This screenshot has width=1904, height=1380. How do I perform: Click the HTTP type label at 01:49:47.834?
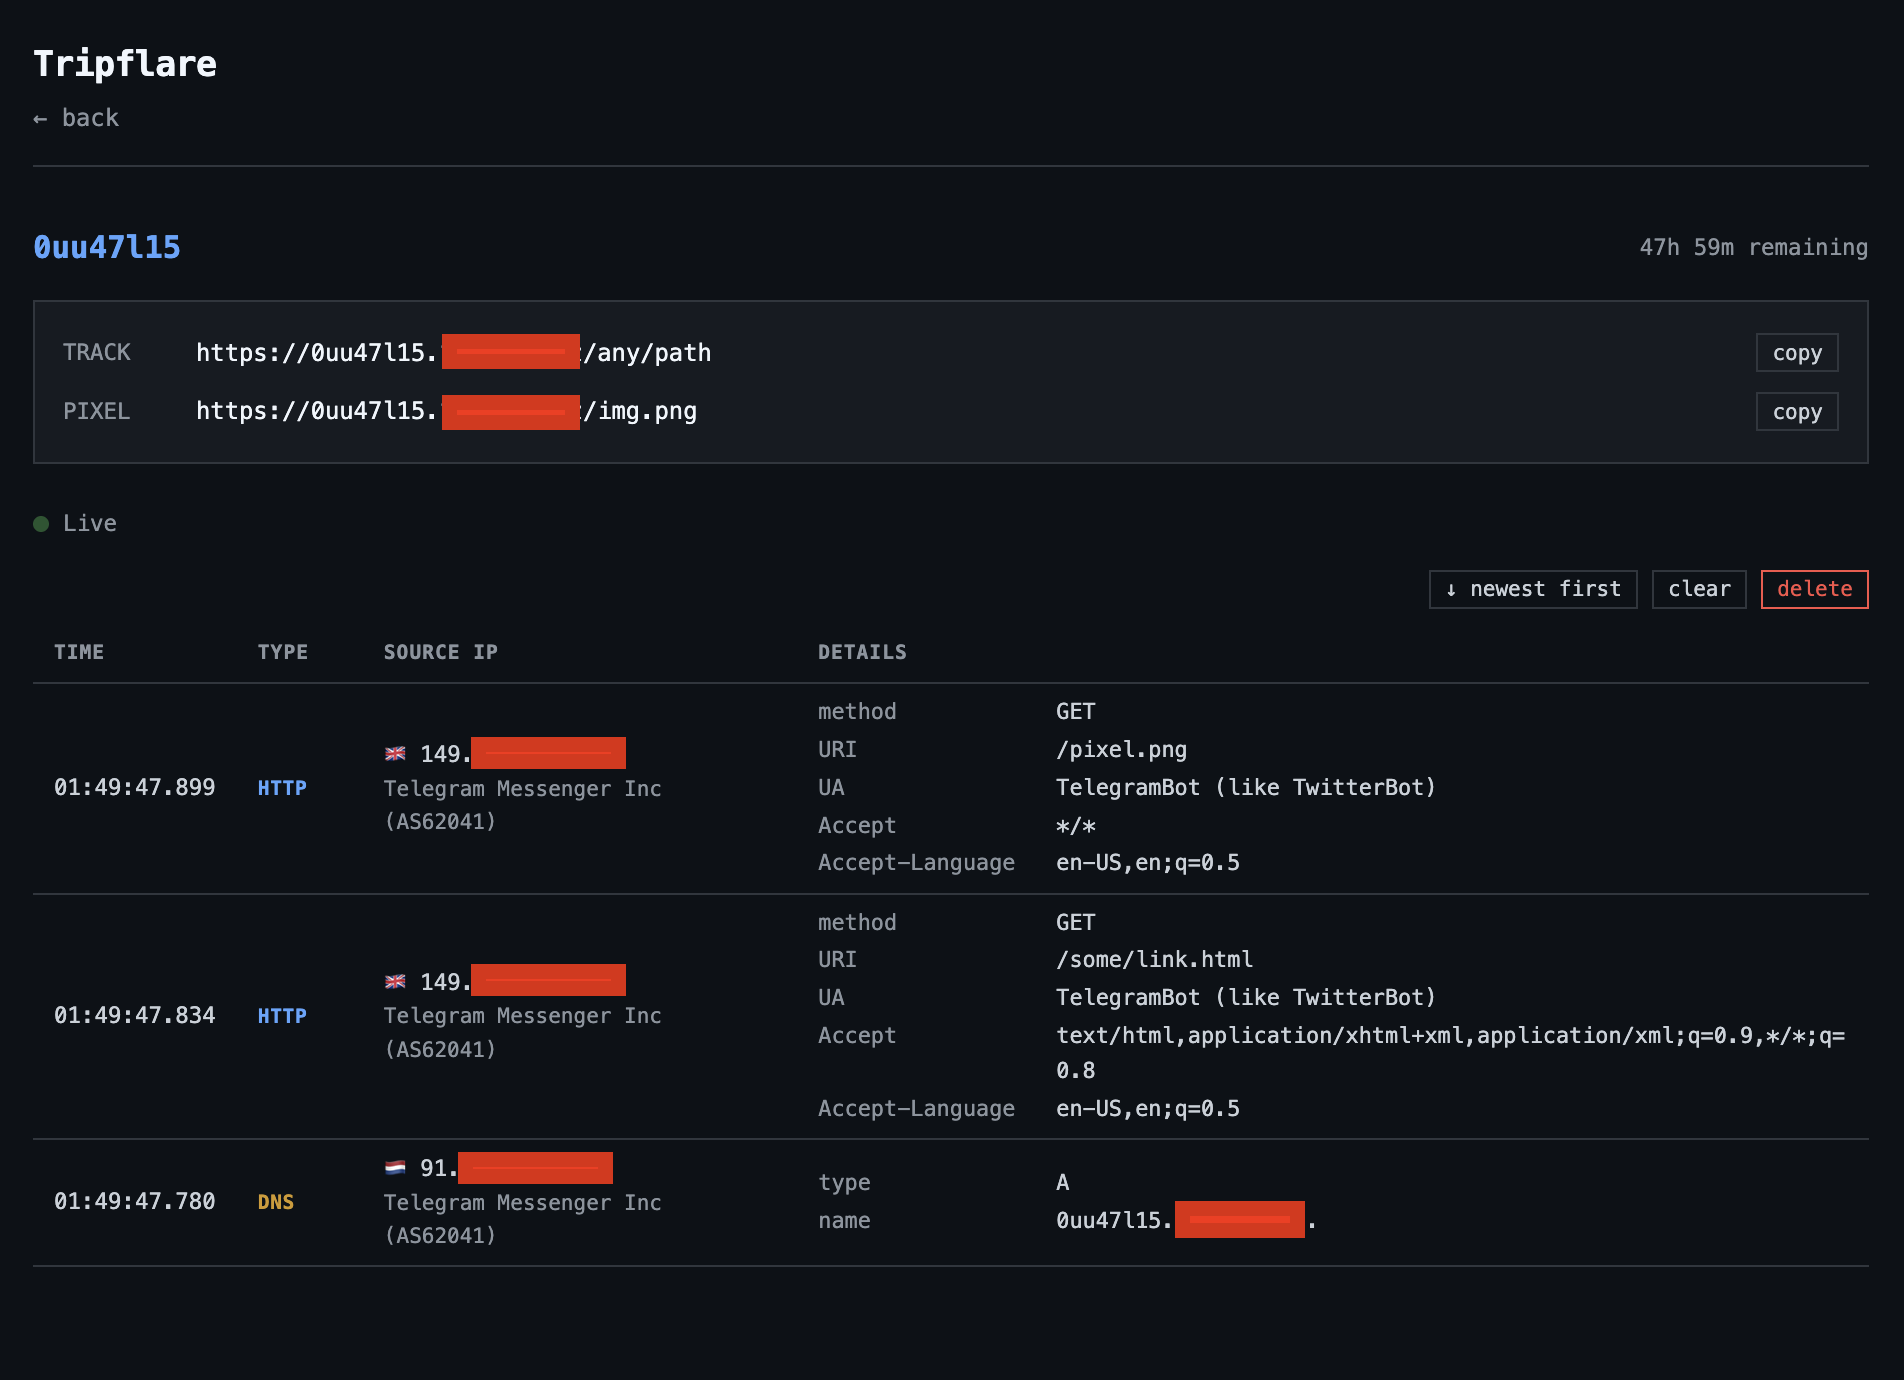click(282, 1016)
